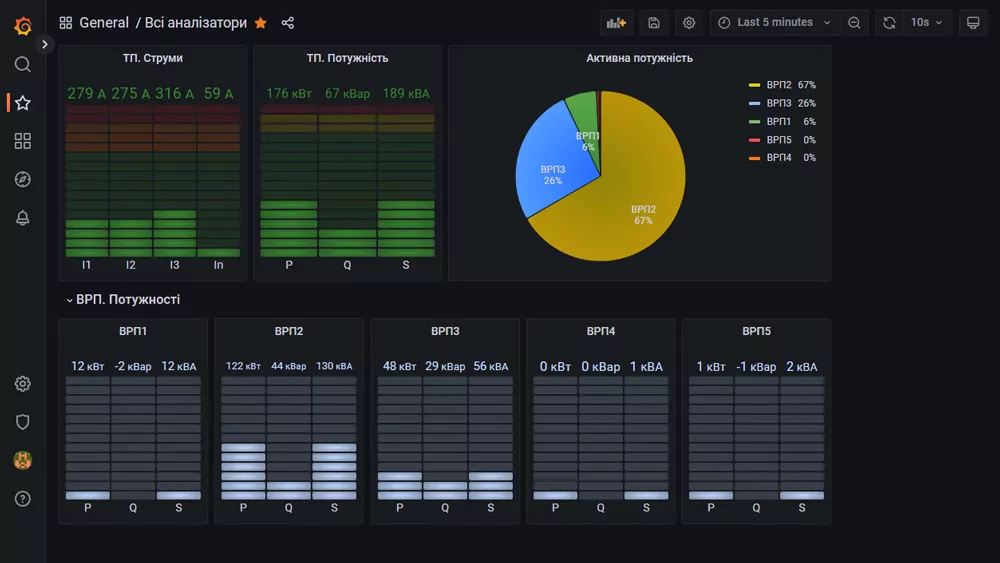Click the 59 A neutral current value
The width and height of the screenshot is (1000, 563).
click(218, 94)
